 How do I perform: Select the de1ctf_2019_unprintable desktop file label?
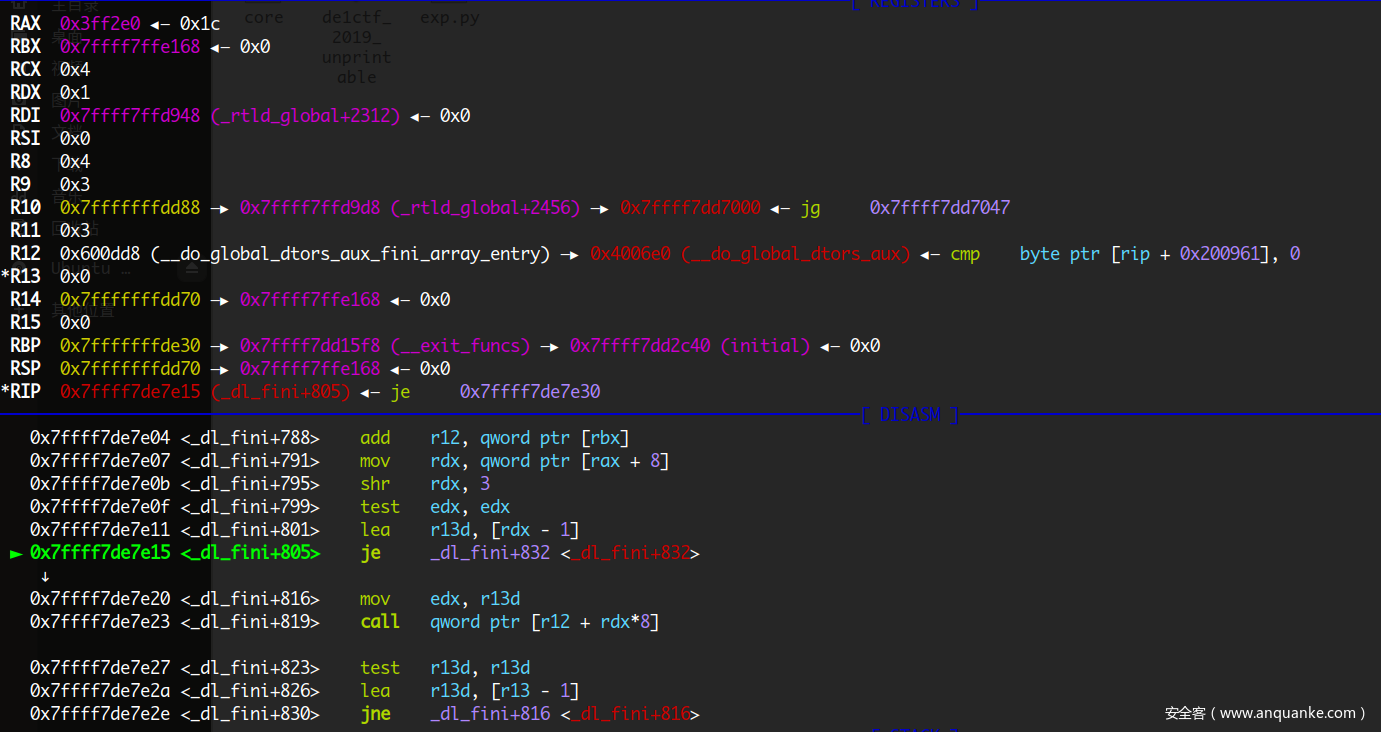pyautogui.click(x=357, y=46)
